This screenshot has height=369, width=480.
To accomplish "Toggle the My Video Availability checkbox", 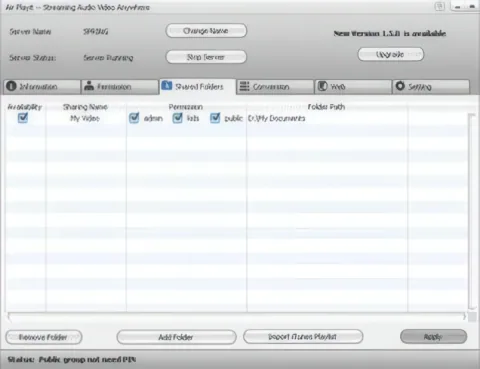I will pos(23,117).
